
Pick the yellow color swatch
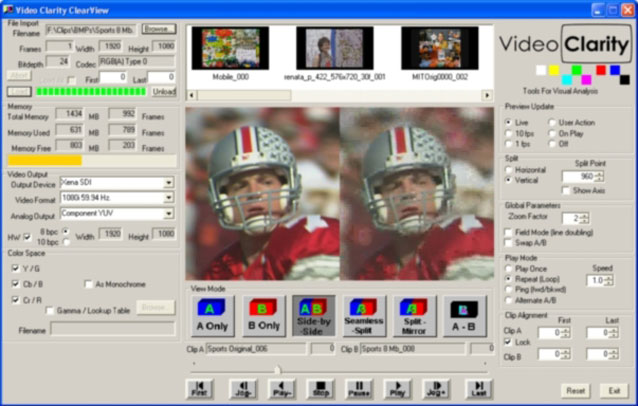click(554, 70)
